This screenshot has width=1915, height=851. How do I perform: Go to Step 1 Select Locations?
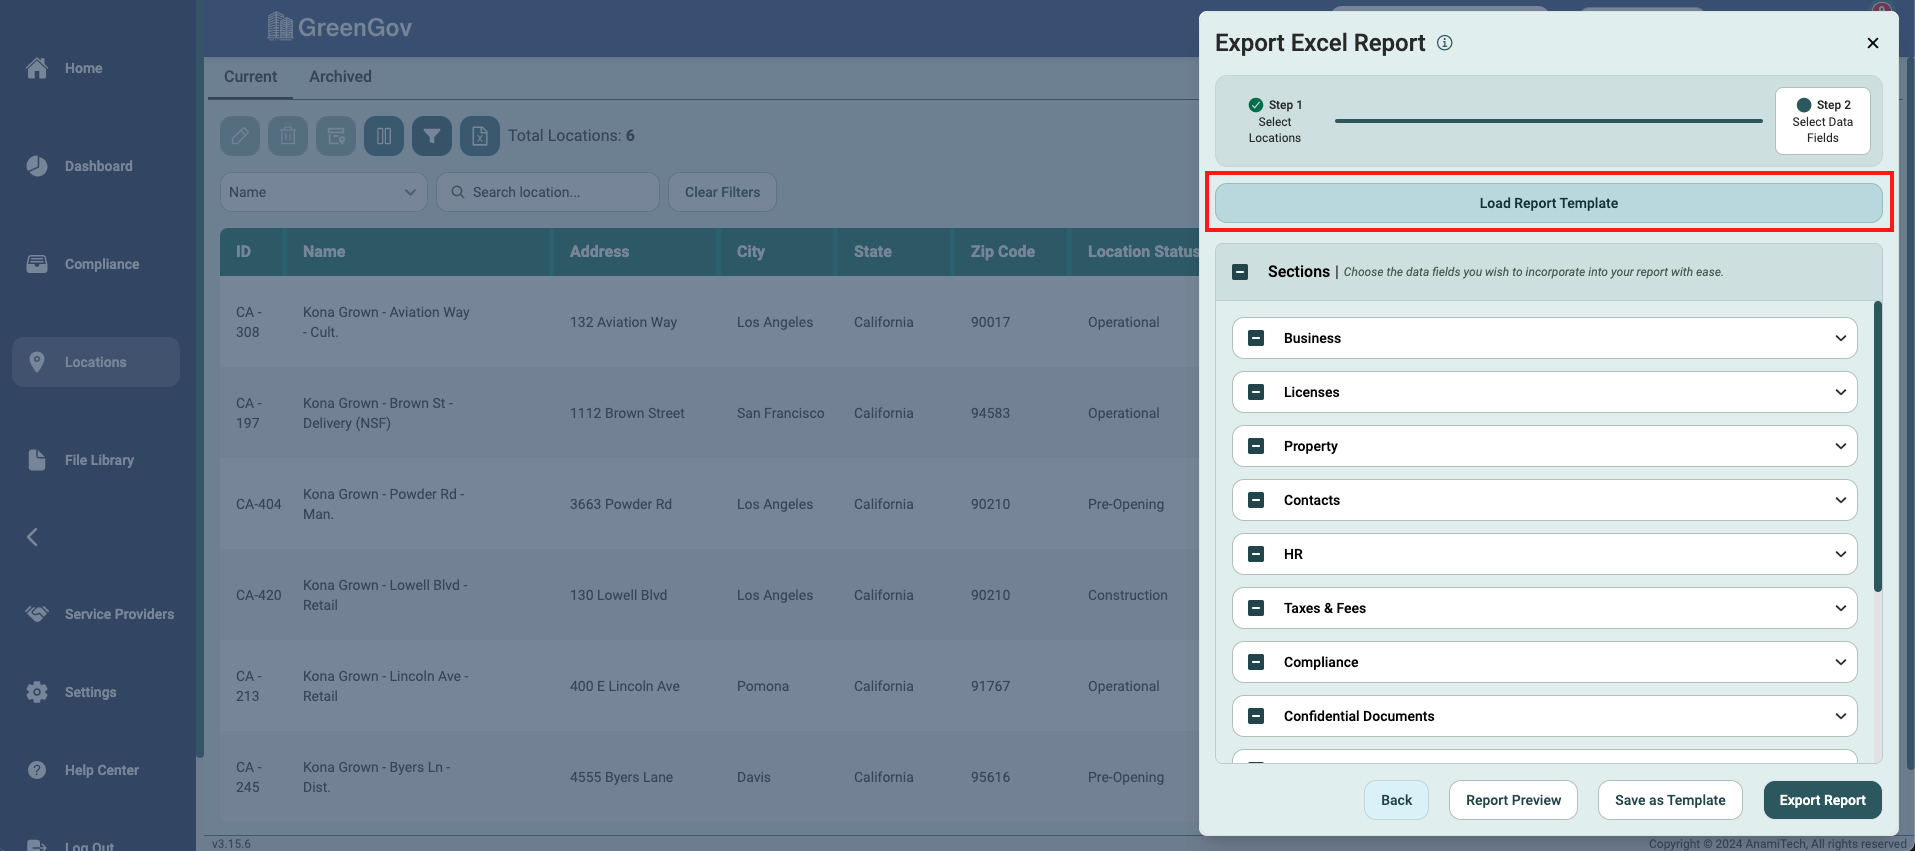[x=1275, y=121]
